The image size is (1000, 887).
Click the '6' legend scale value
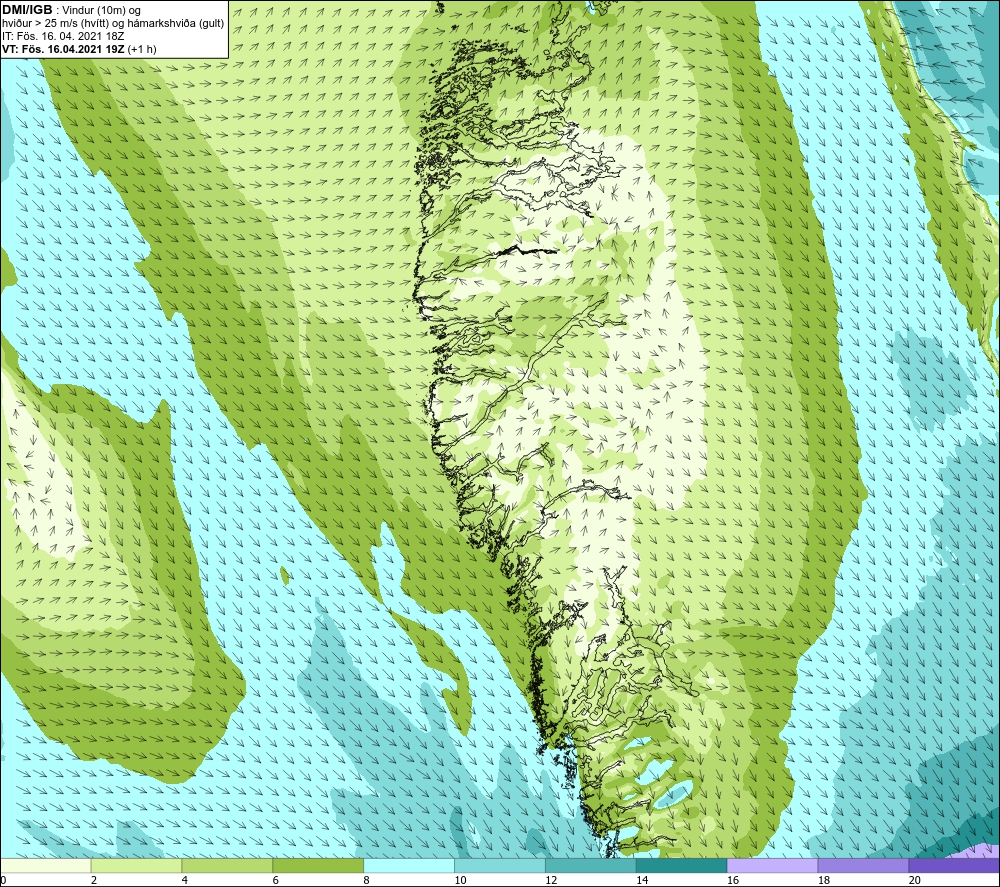coord(276,880)
